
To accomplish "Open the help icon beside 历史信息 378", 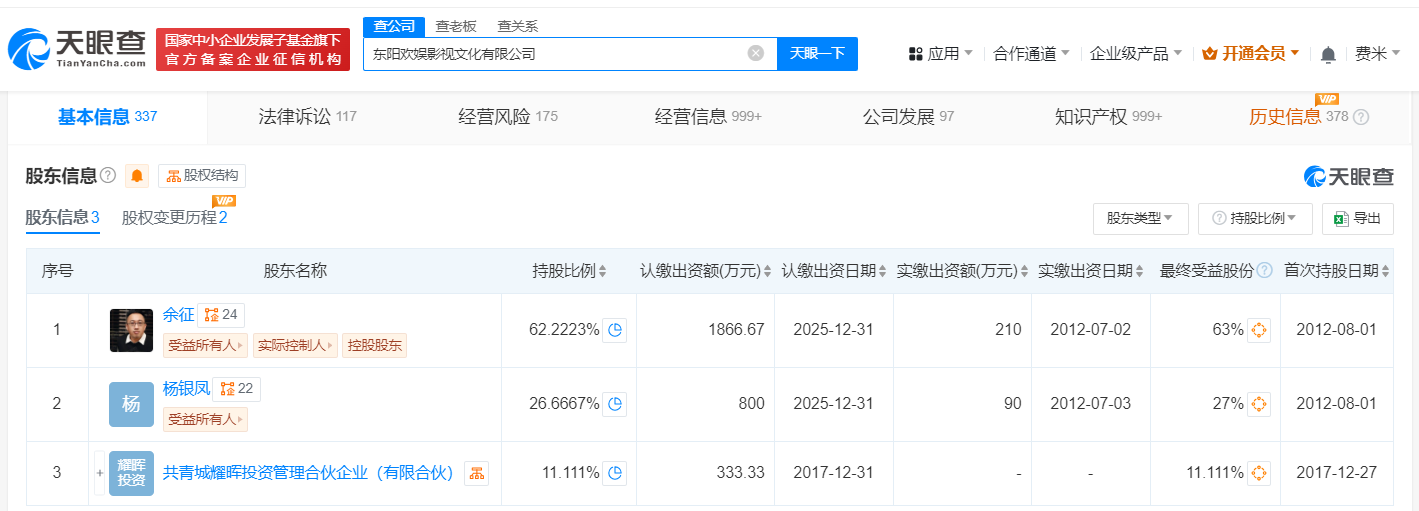I will 1361,117.
